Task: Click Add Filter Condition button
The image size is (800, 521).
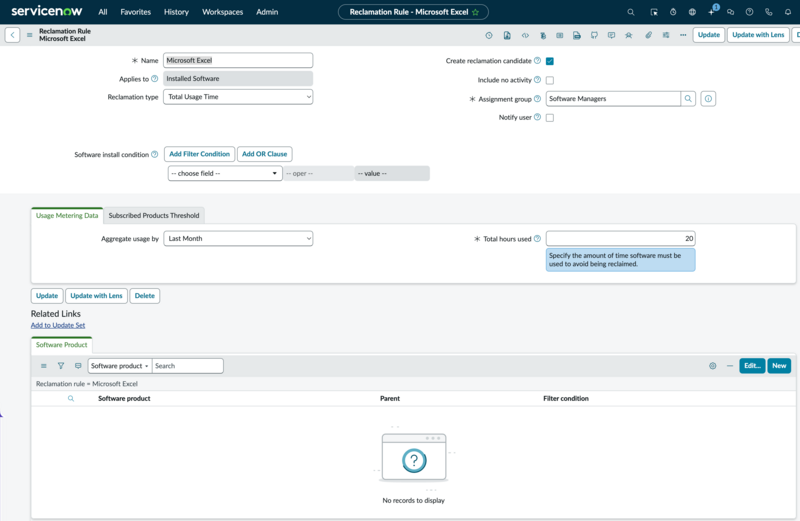Action: tap(199, 154)
